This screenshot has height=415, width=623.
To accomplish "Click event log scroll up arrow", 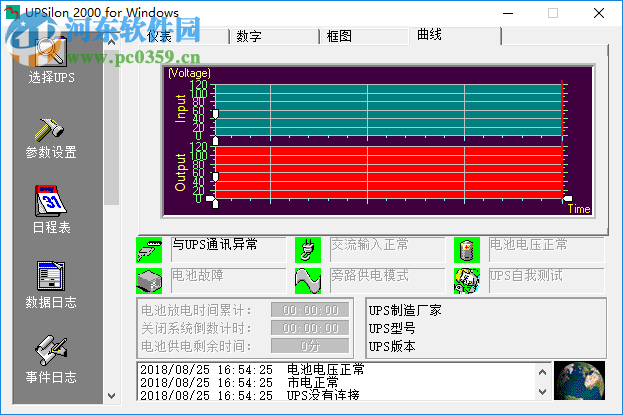I will coord(542,372).
